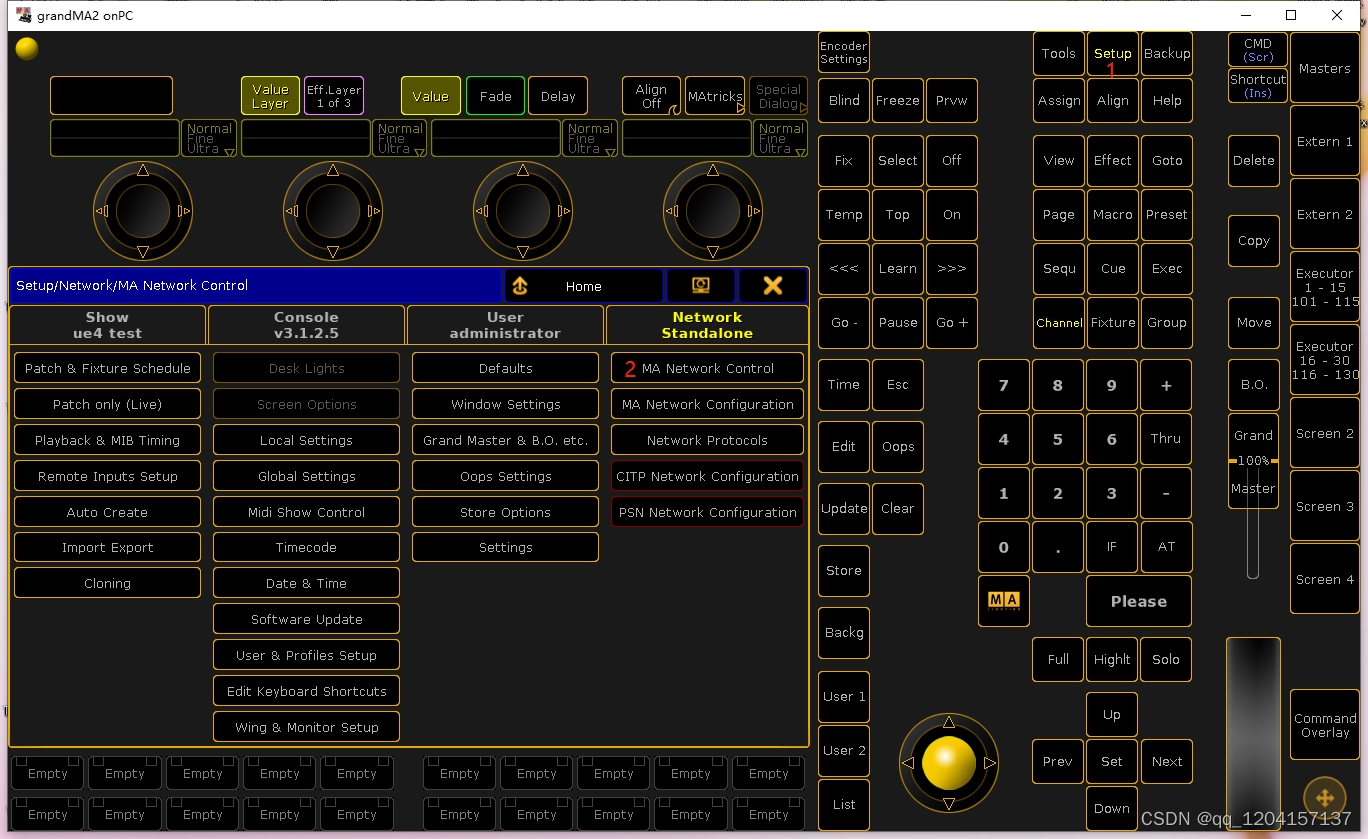Click the round move-arrows icon at bottom right
1368x839 pixels.
click(x=1325, y=798)
